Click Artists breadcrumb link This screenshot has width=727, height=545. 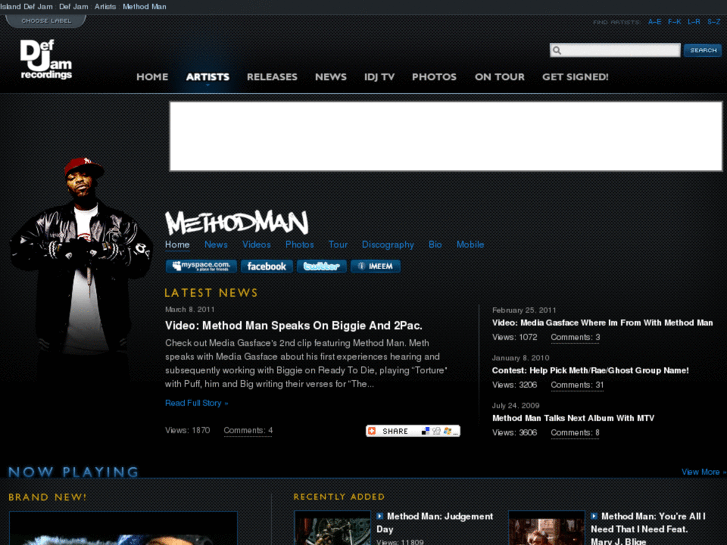105,6
